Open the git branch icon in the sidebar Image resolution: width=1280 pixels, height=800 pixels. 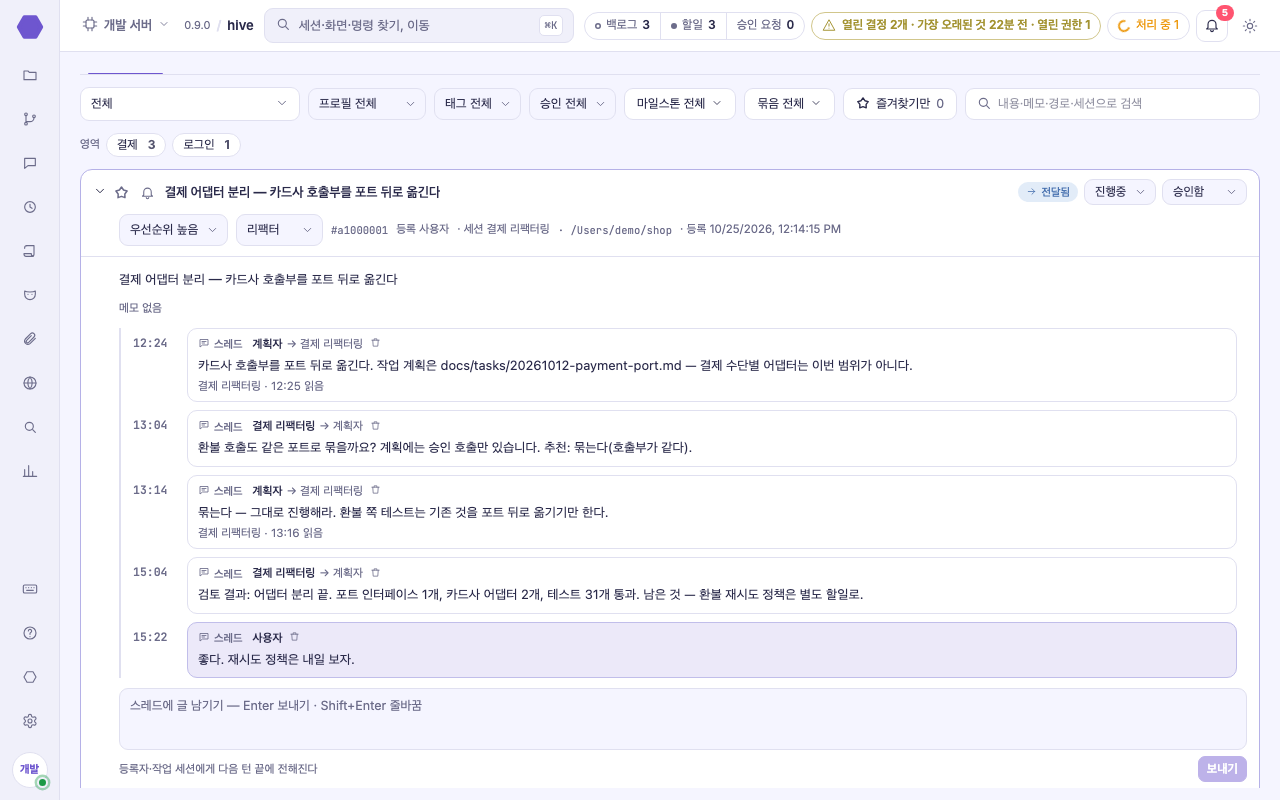(30, 119)
